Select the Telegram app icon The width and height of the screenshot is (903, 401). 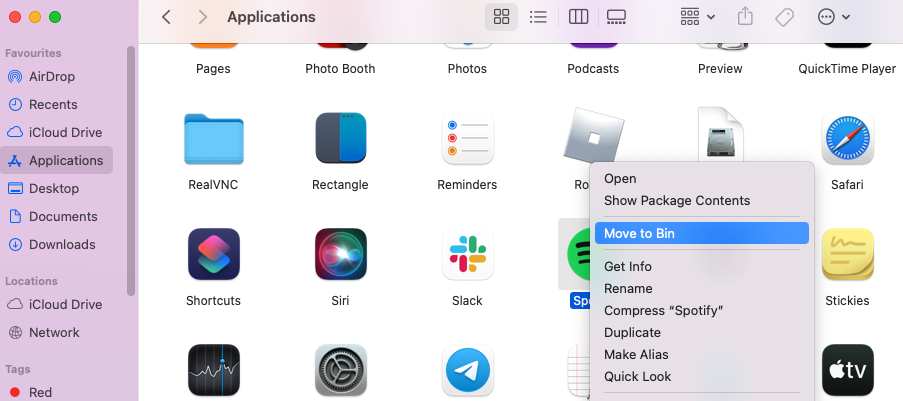(468, 370)
